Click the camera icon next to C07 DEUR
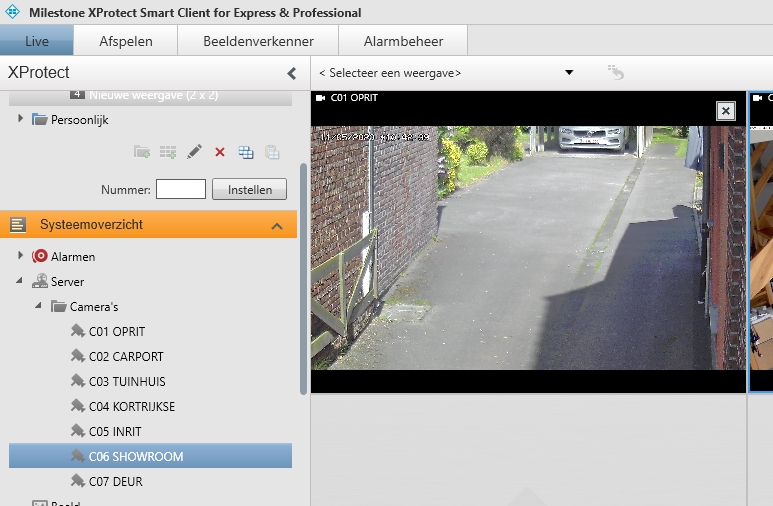Viewport: 773px width, 506px height. point(77,480)
